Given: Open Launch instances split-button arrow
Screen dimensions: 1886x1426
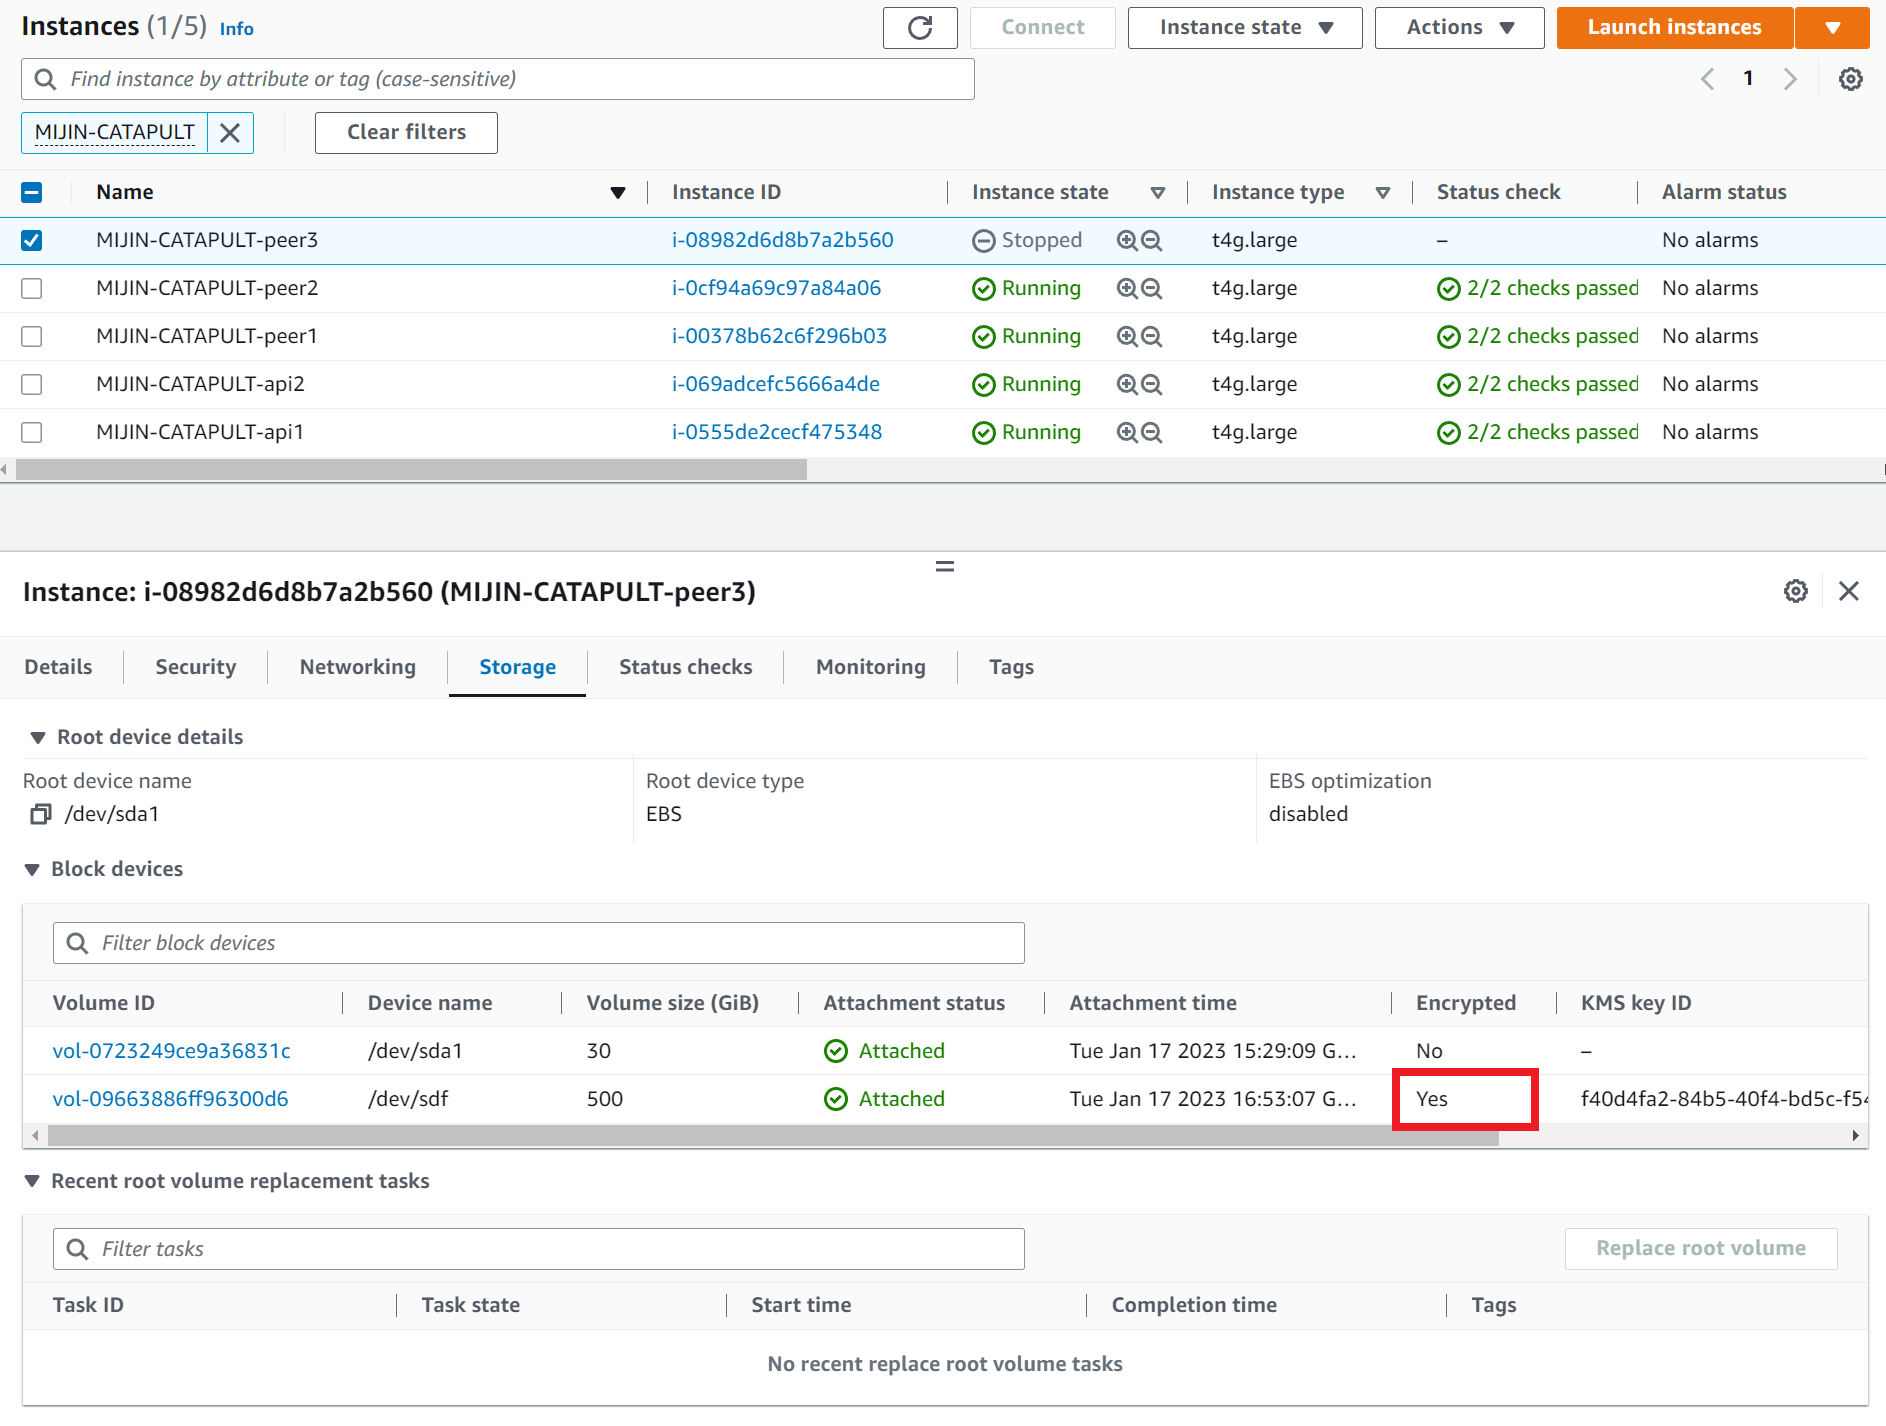Looking at the screenshot, I should 1832,28.
